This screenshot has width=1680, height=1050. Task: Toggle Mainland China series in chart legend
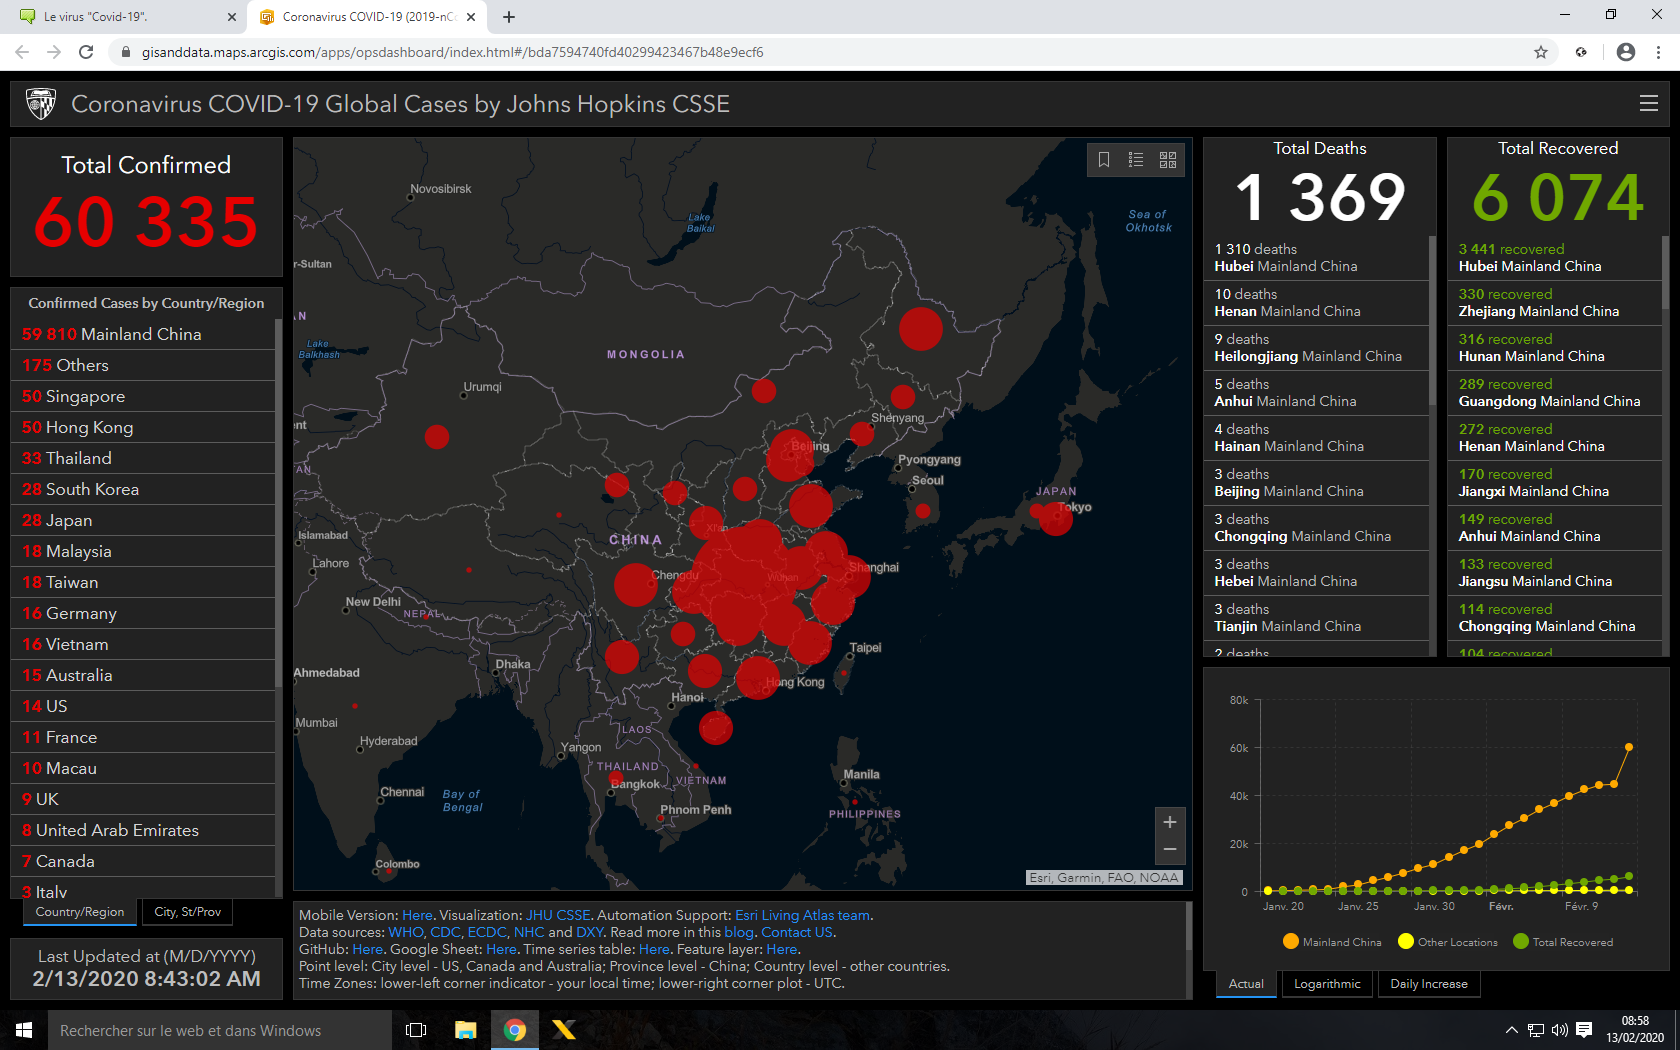[1332, 942]
